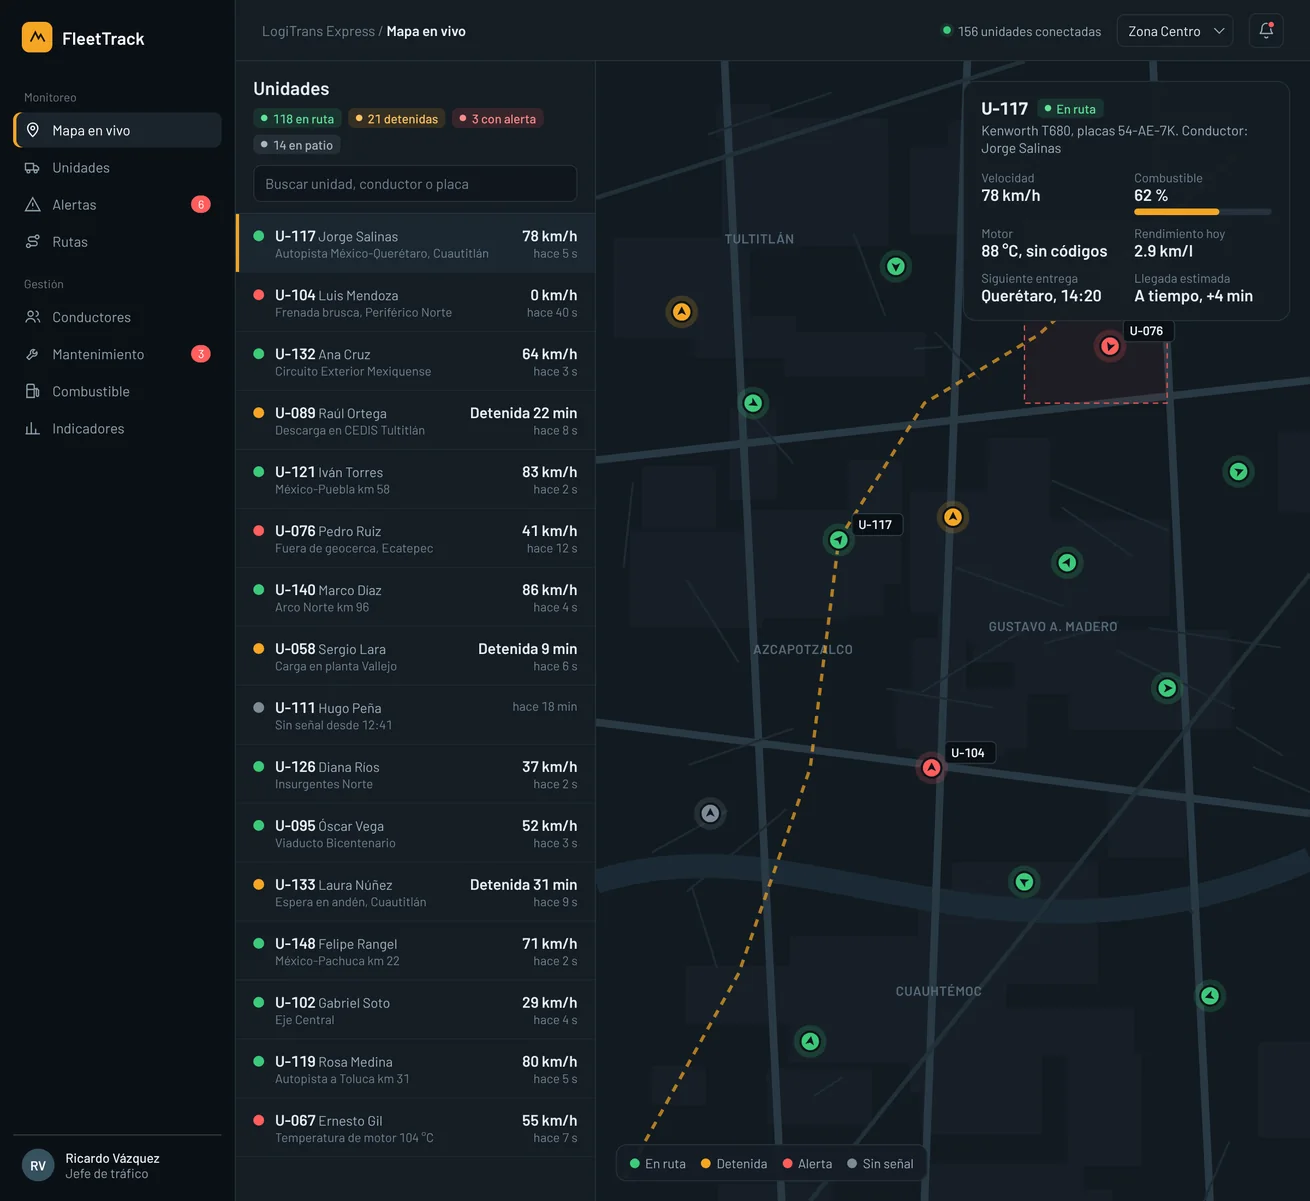Open the Rutas menu item
The image size is (1310, 1201).
click(x=117, y=242)
